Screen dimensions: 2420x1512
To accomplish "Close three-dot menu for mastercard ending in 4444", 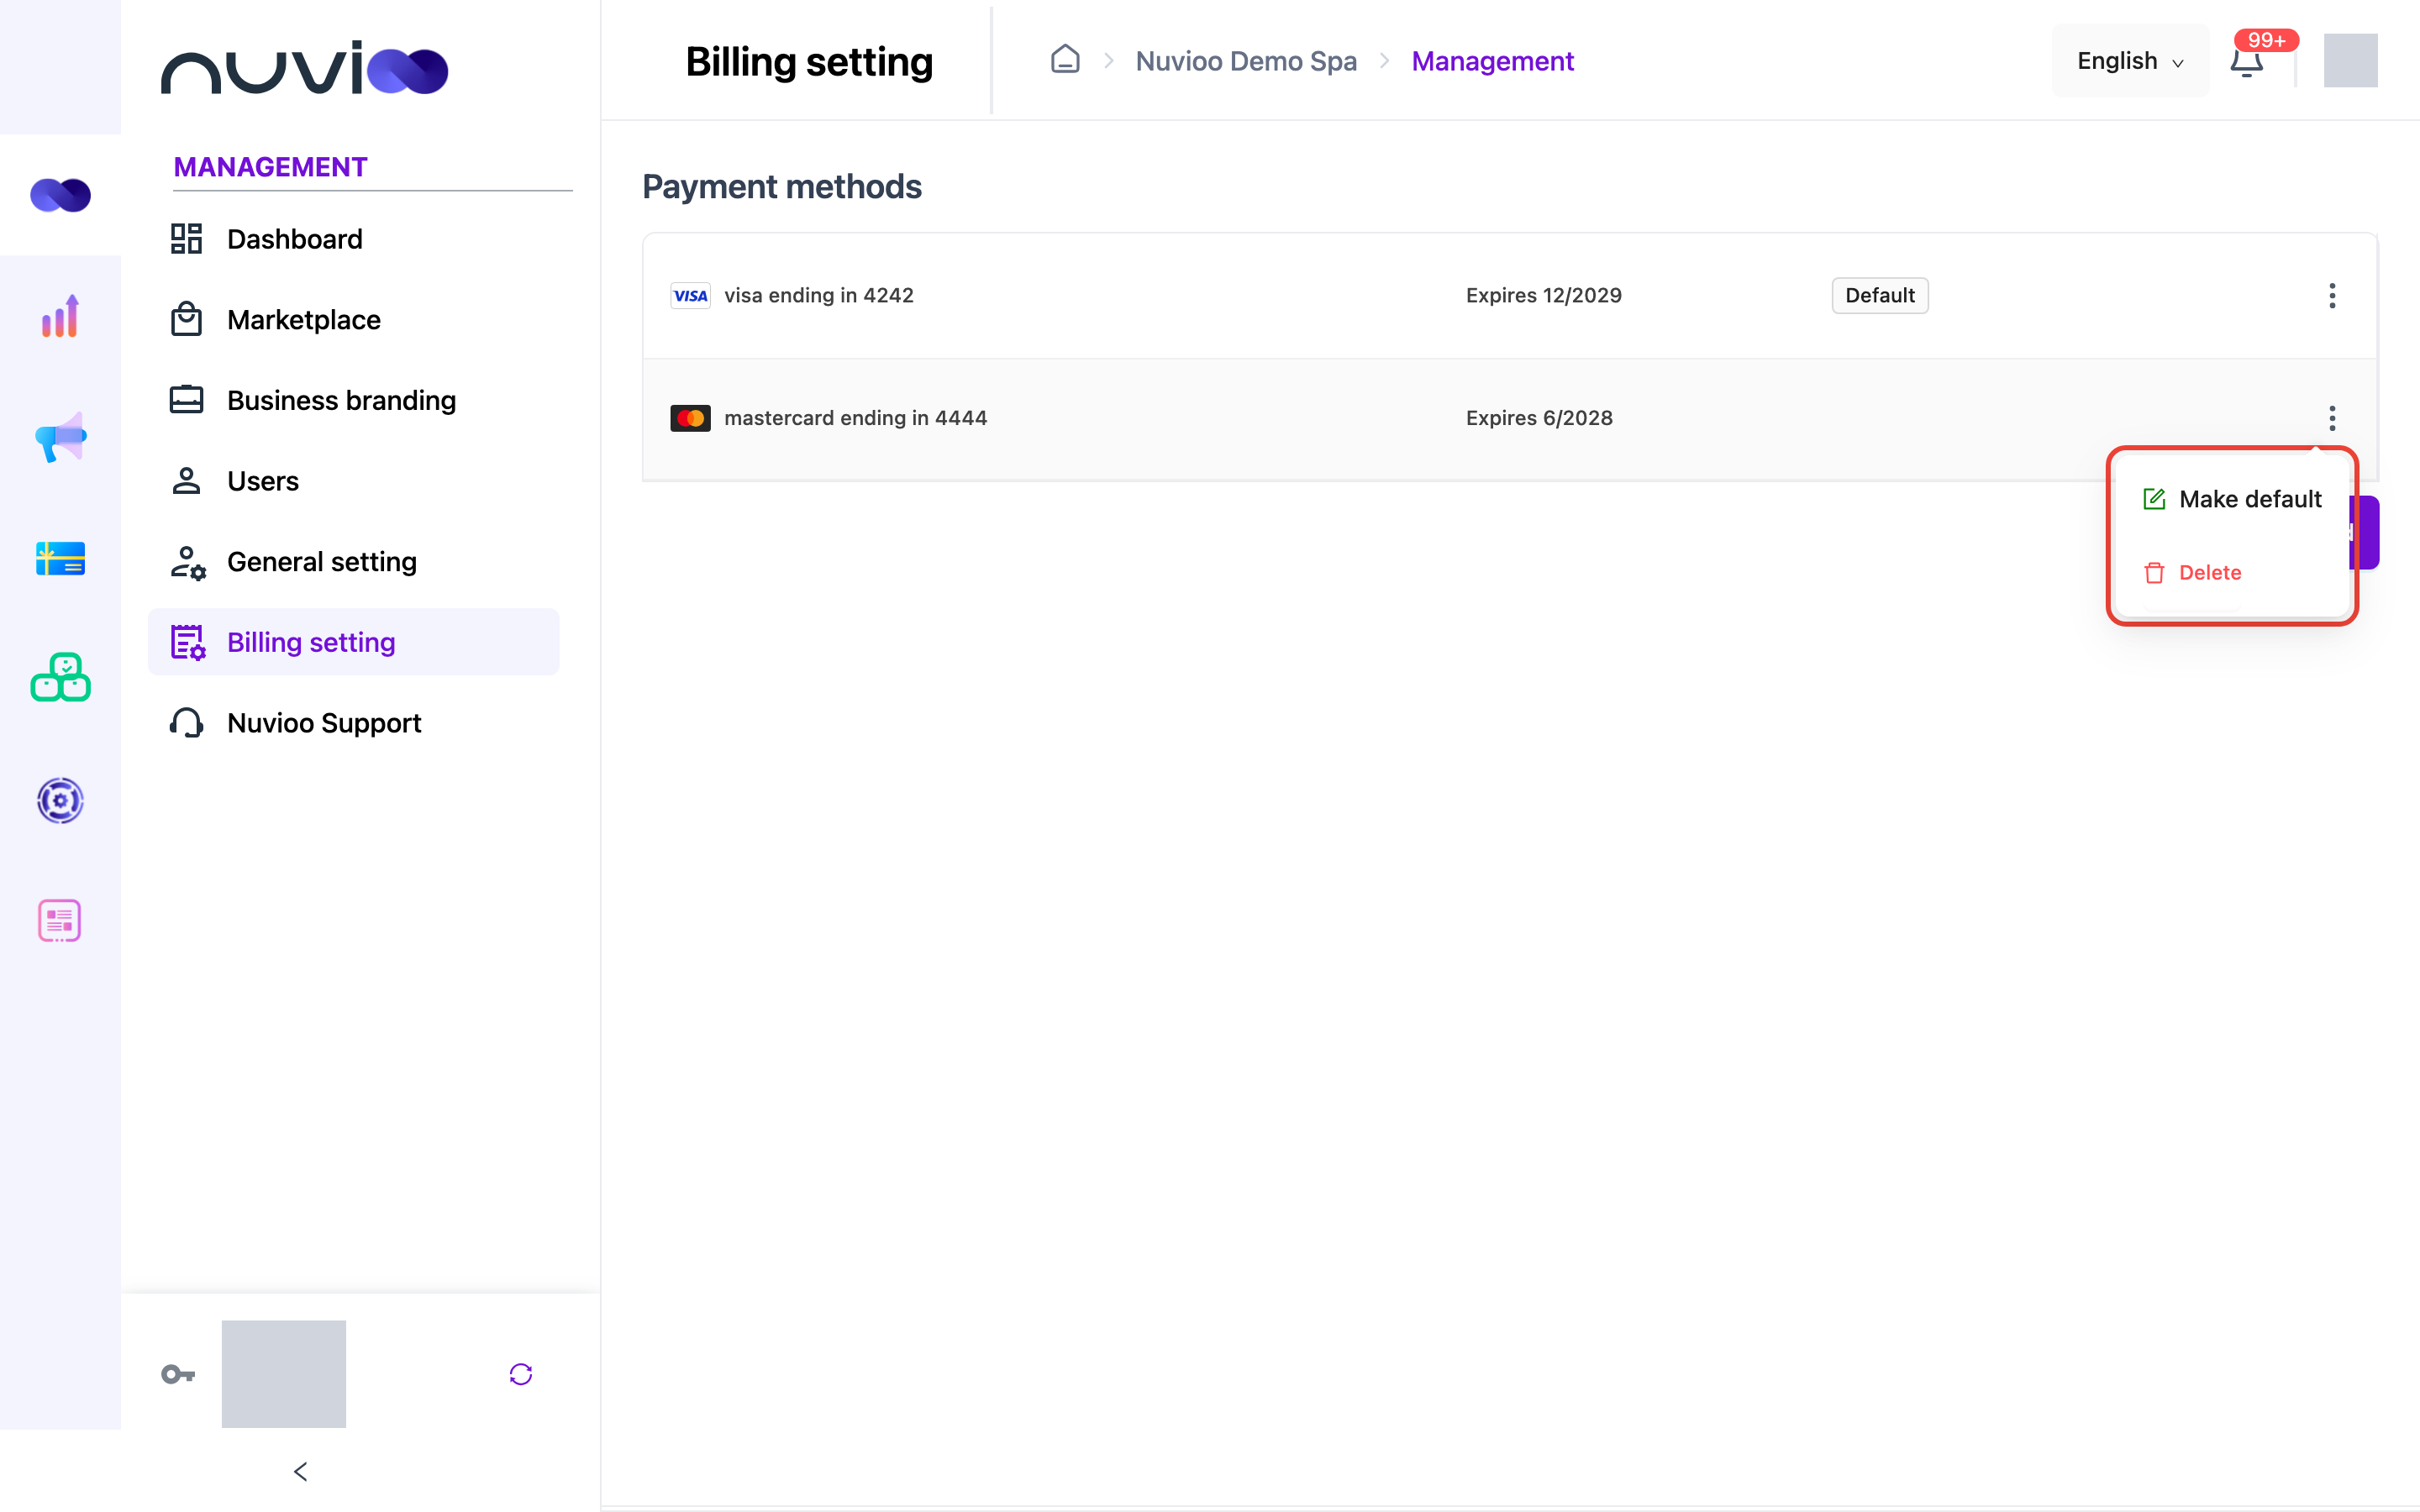I will pyautogui.click(x=2332, y=418).
